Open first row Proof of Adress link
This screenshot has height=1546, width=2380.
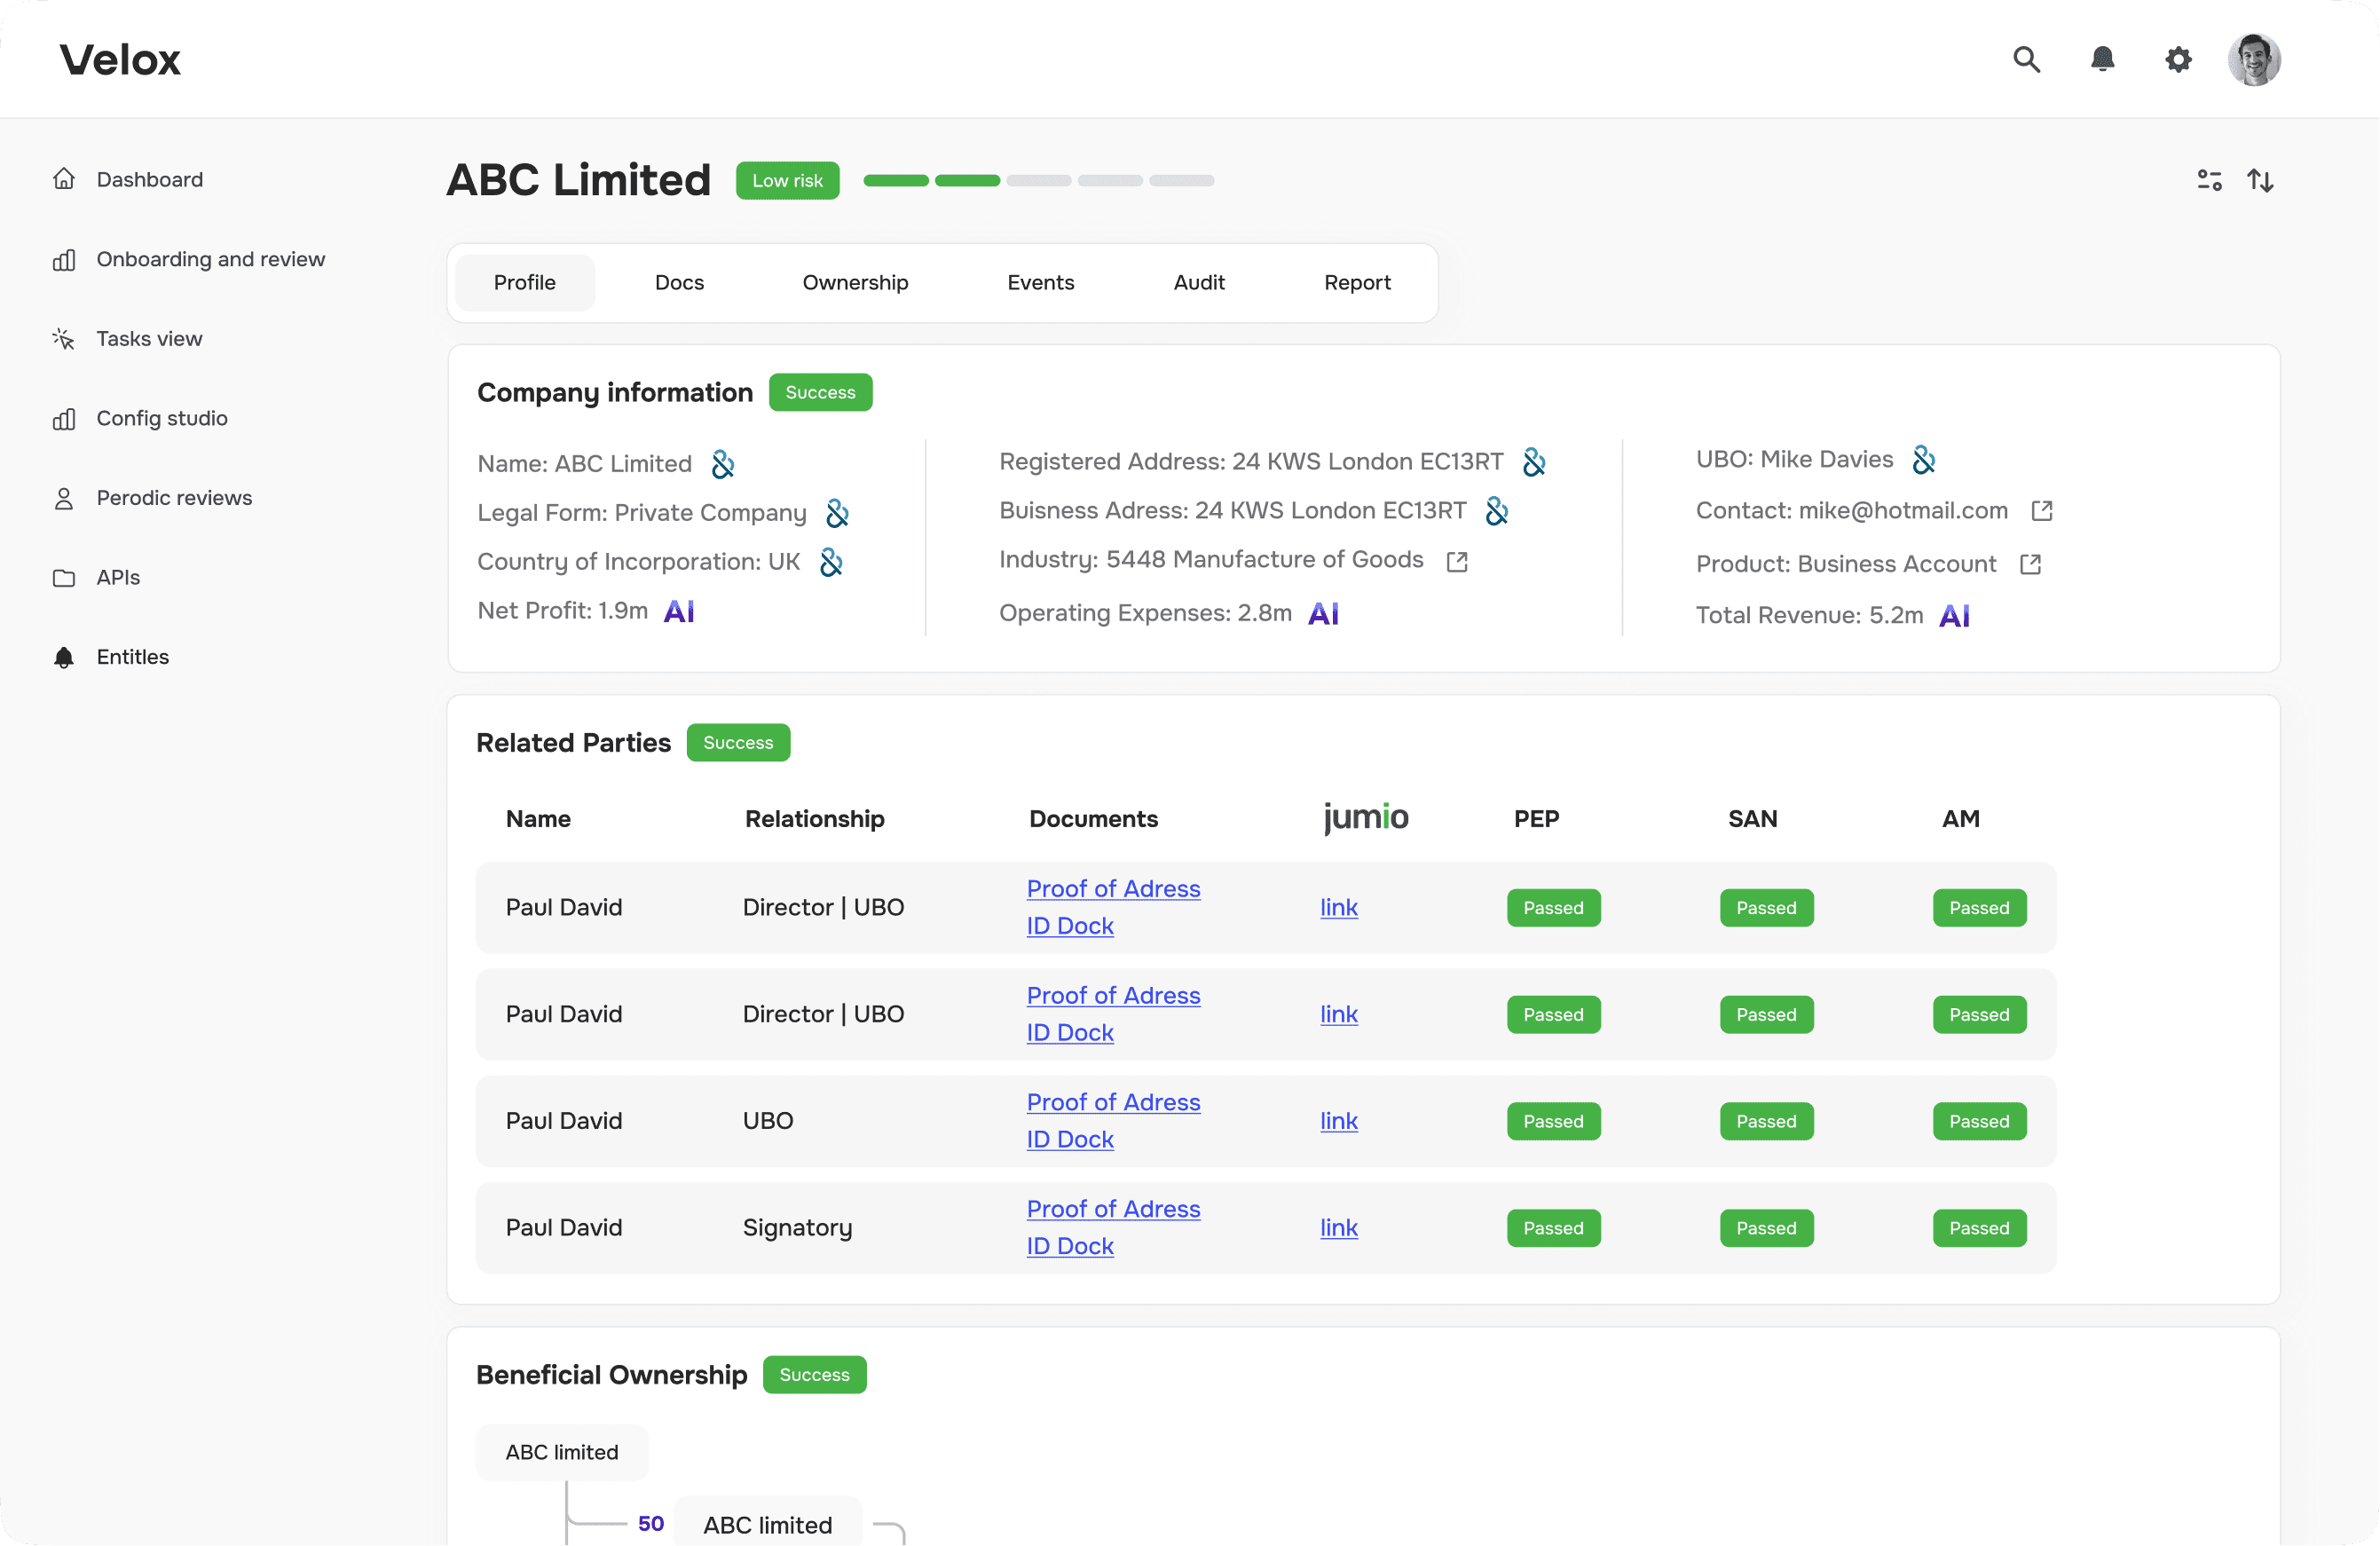[1113, 889]
